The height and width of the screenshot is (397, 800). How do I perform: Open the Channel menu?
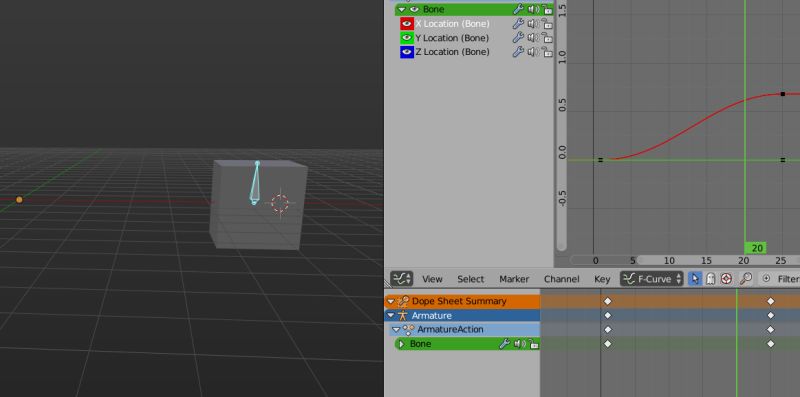tap(561, 279)
